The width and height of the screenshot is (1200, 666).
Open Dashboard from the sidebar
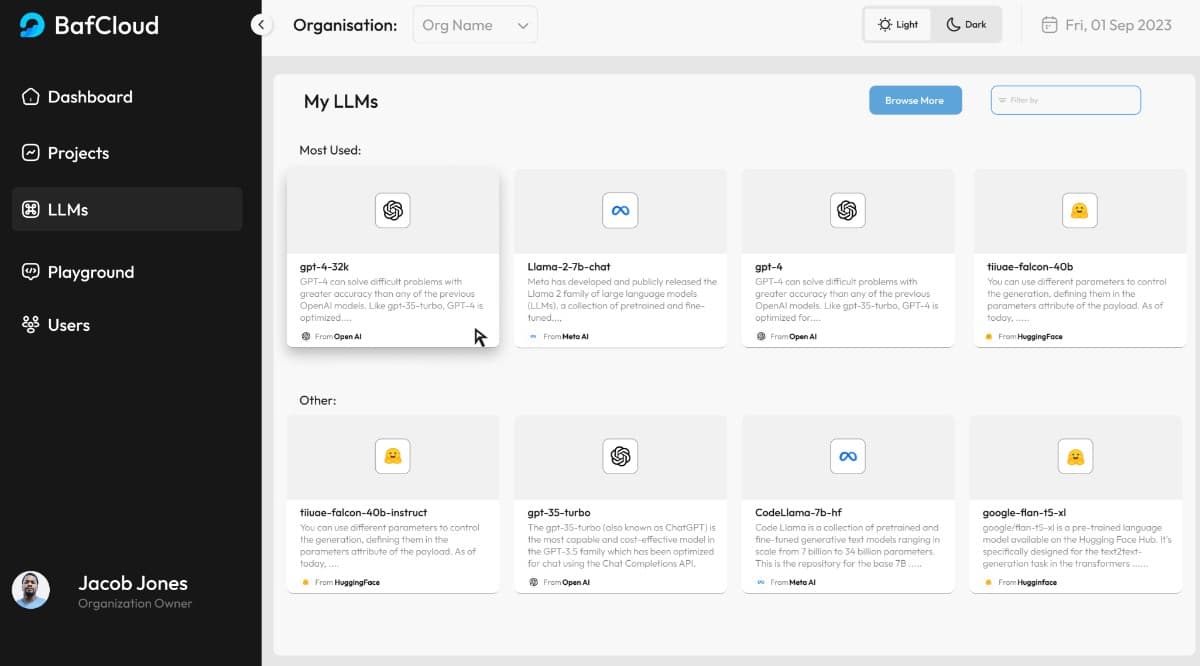(x=127, y=97)
